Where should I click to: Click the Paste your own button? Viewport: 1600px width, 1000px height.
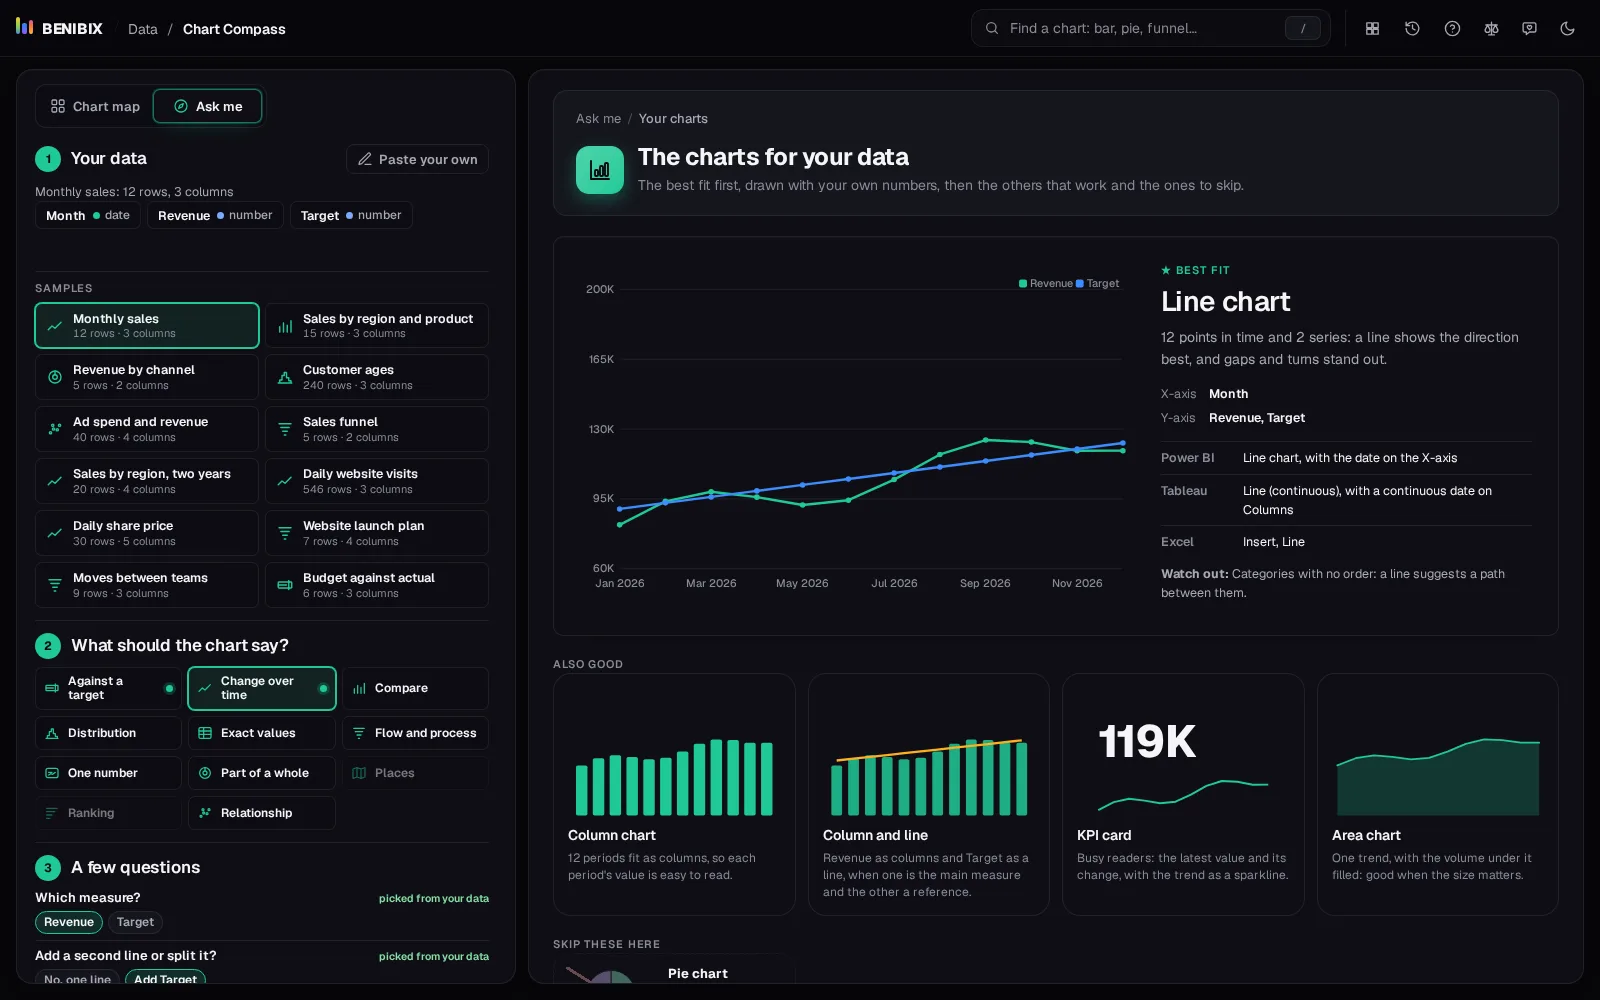pyautogui.click(x=417, y=159)
